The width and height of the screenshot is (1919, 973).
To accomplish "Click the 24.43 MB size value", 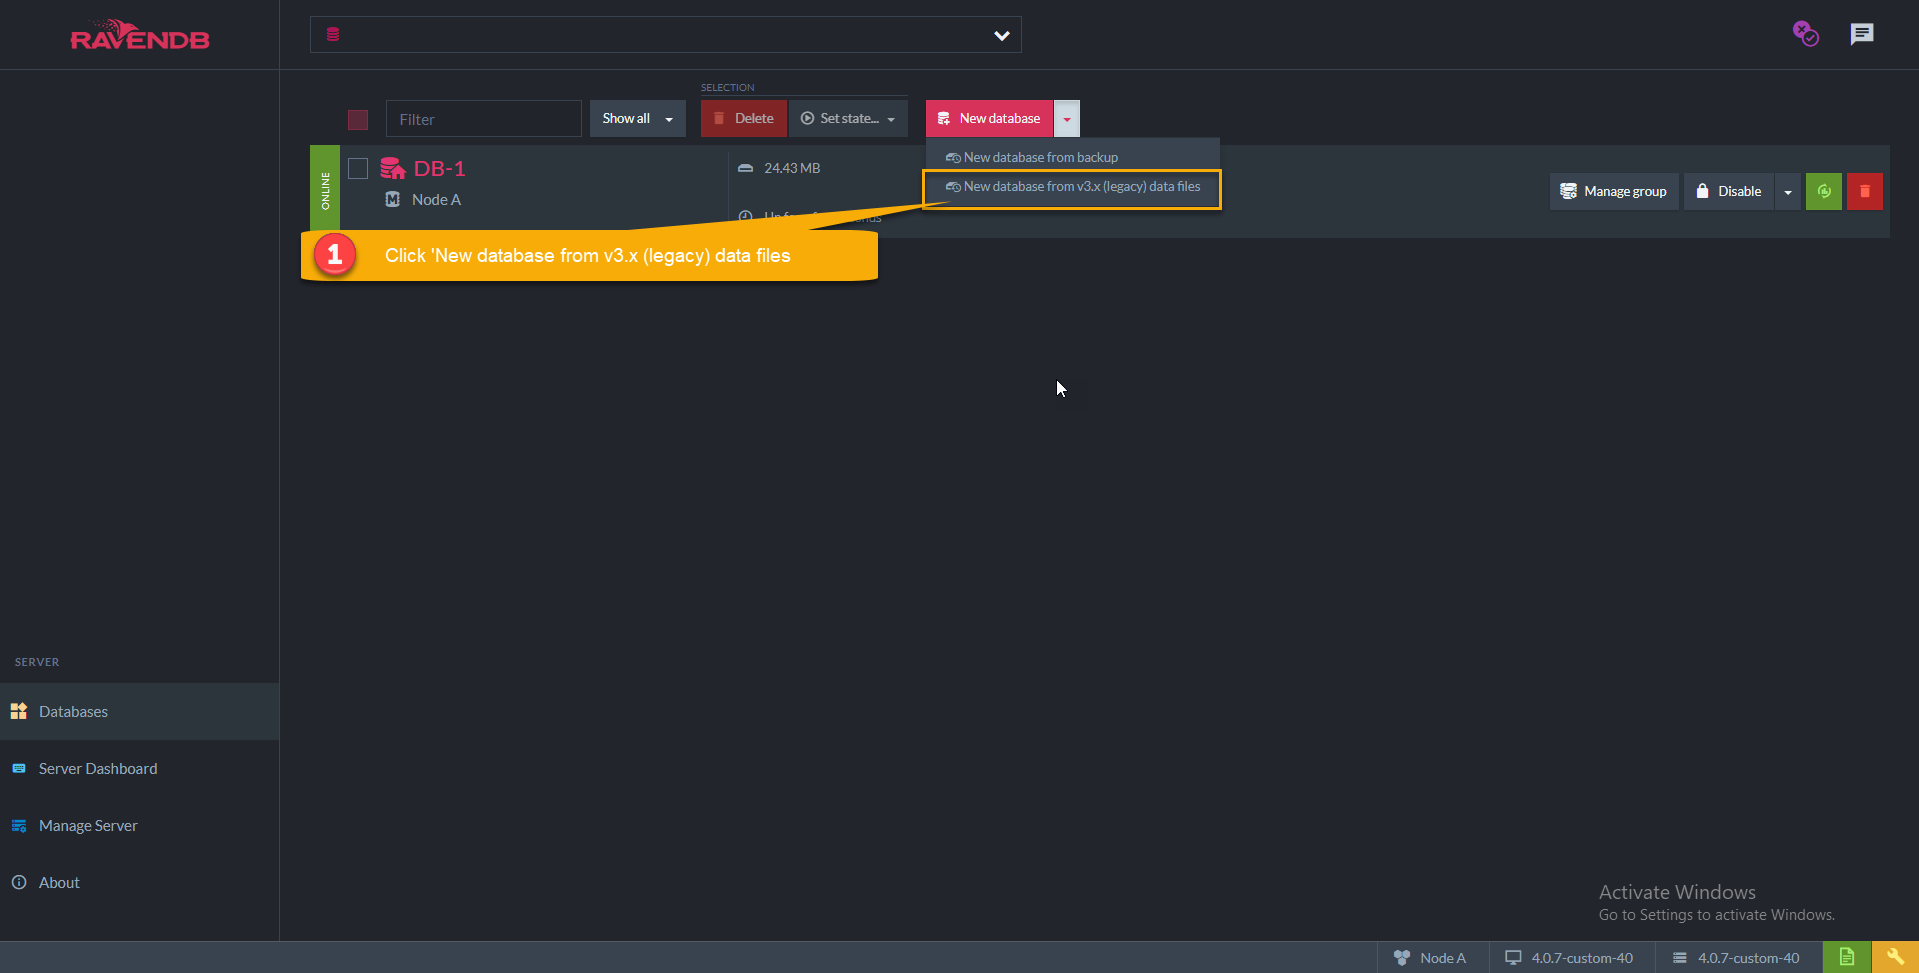I will 792,168.
